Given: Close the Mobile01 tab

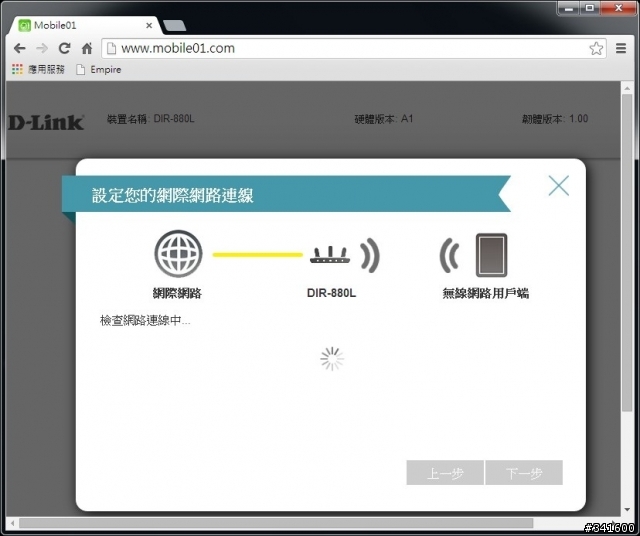Looking at the screenshot, I should (x=149, y=25).
